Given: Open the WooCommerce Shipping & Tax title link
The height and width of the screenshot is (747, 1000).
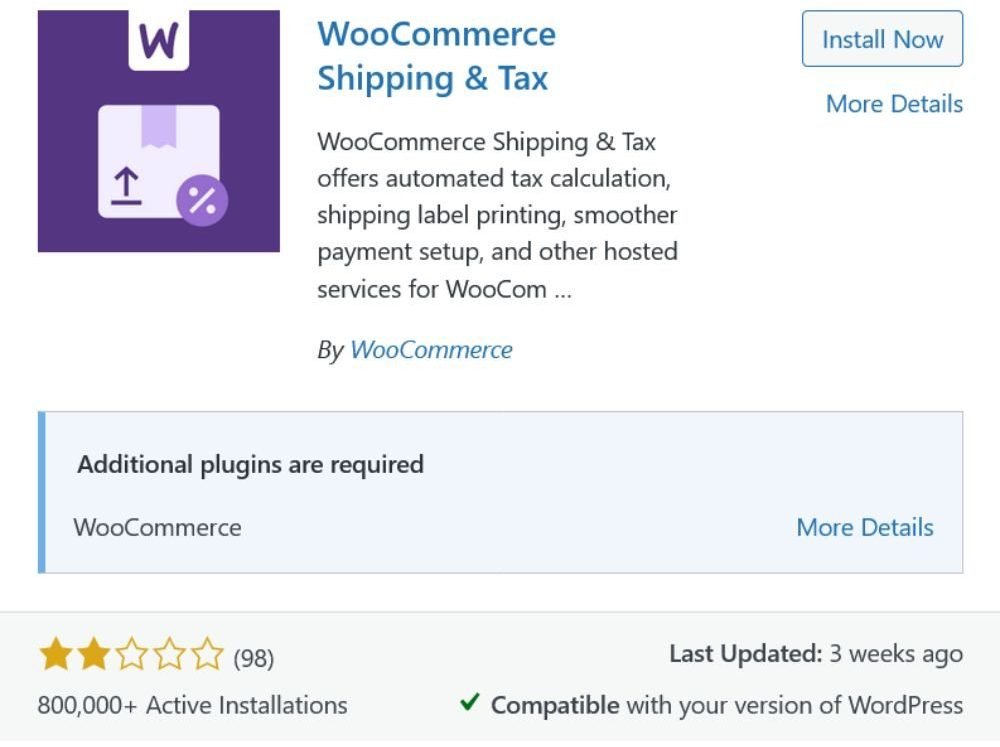Looking at the screenshot, I should coord(436,56).
